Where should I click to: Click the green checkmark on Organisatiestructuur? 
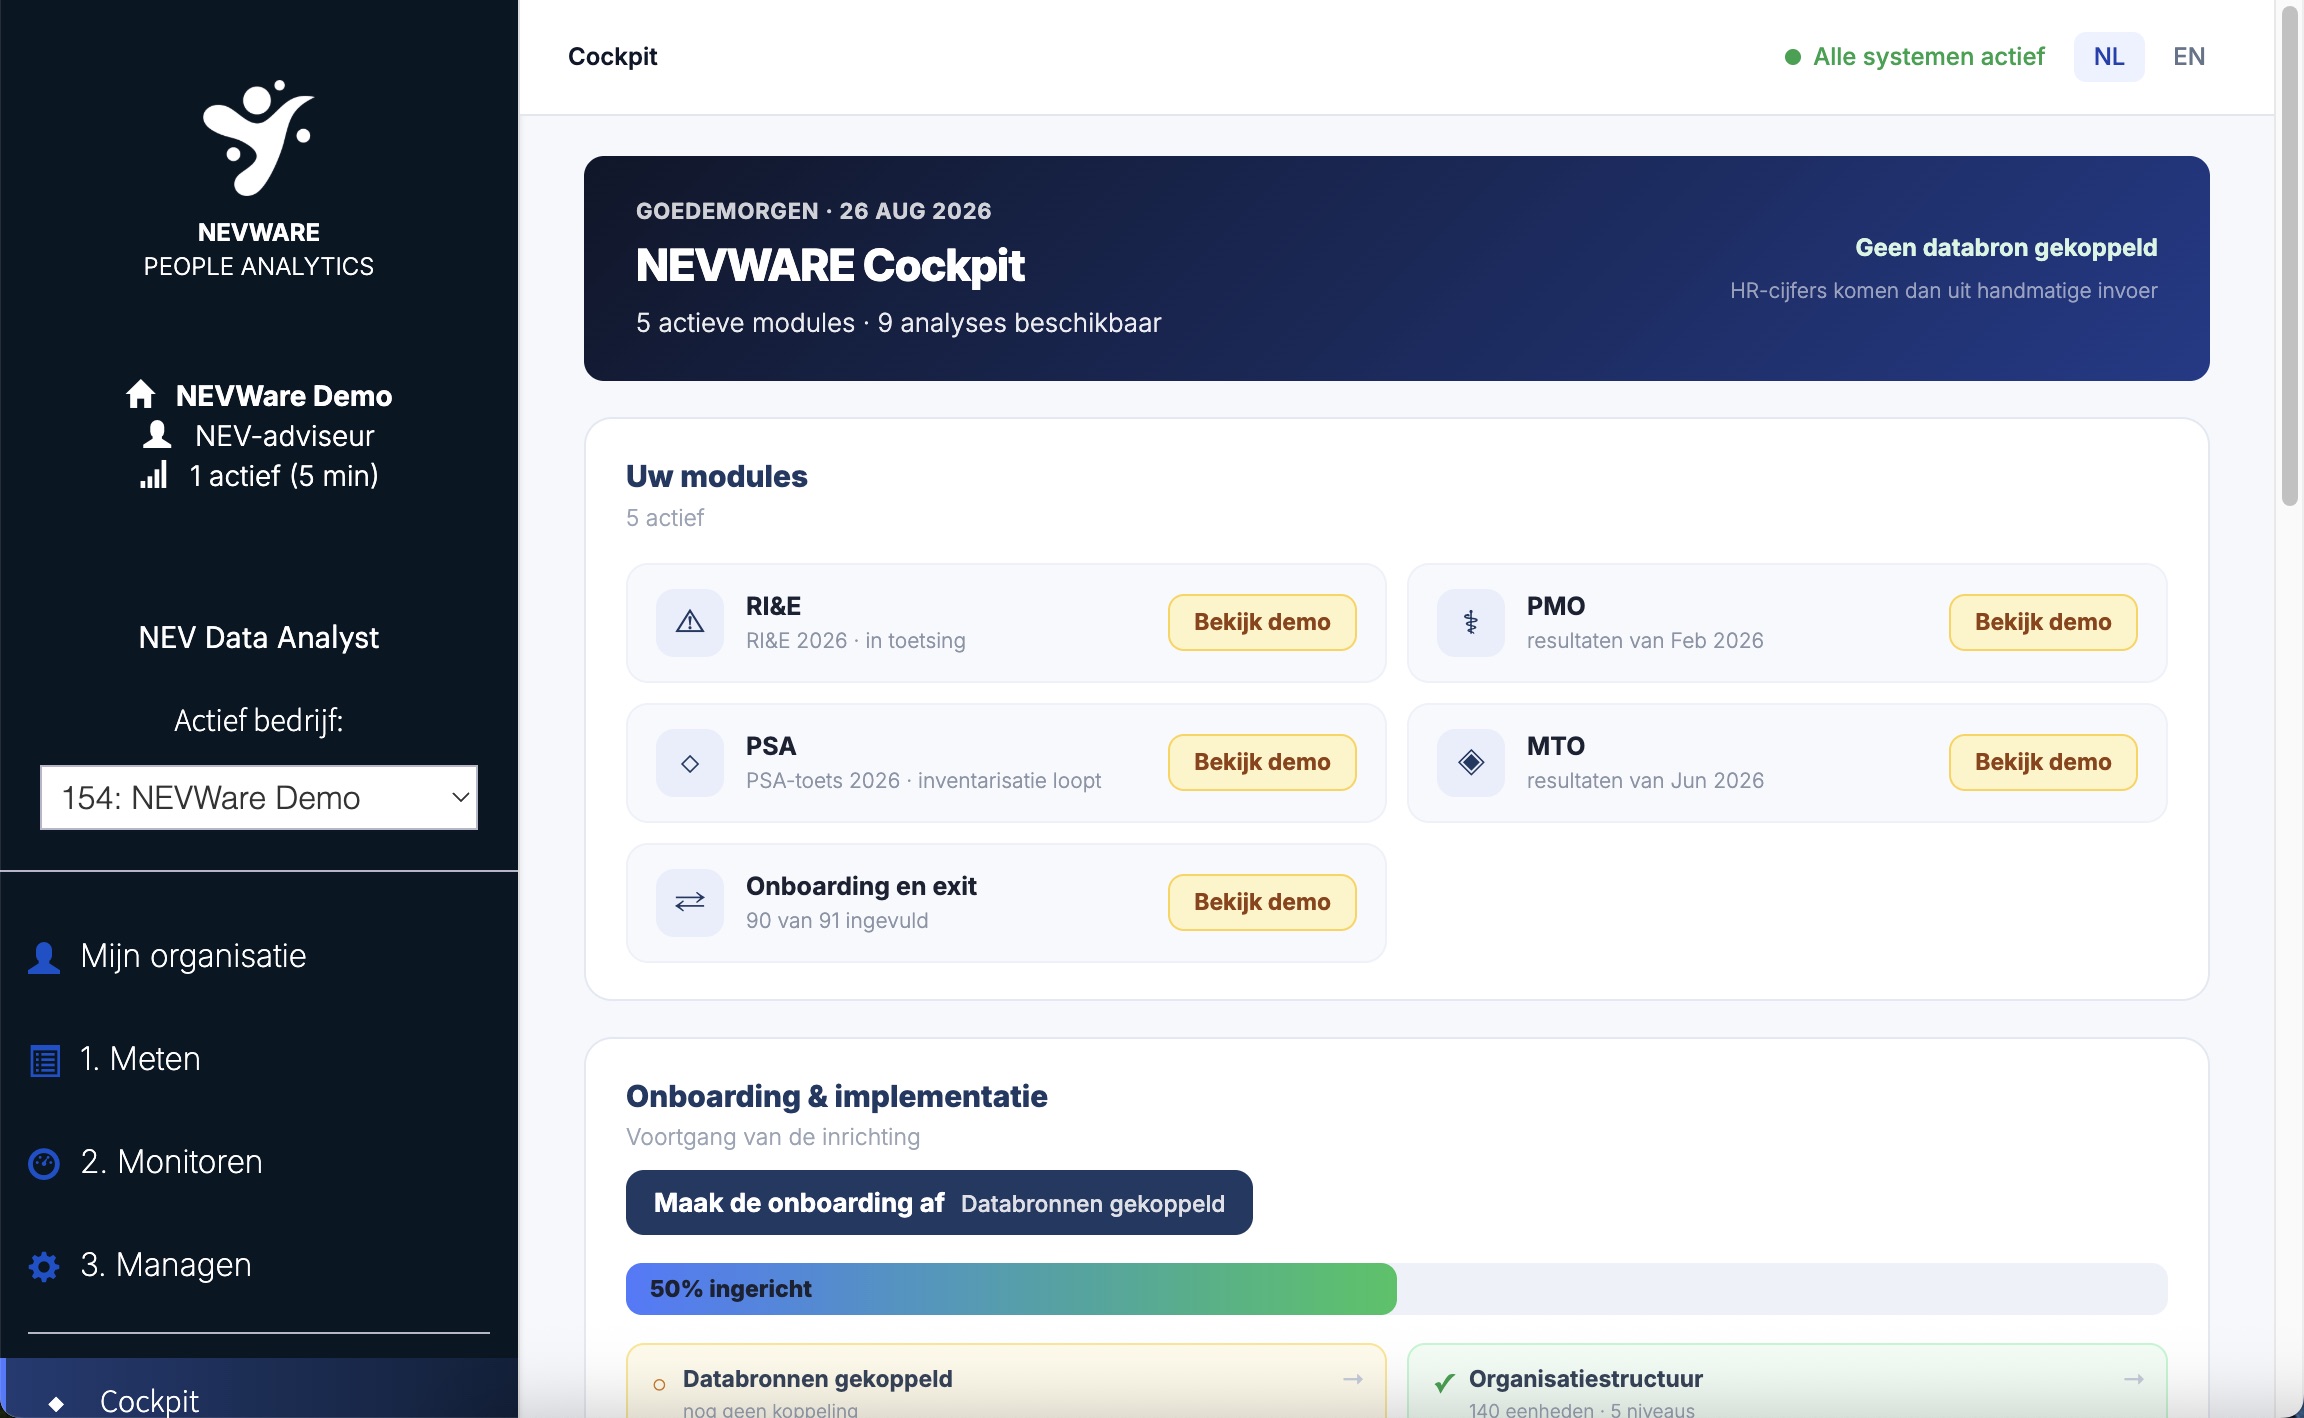click(x=1444, y=1383)
